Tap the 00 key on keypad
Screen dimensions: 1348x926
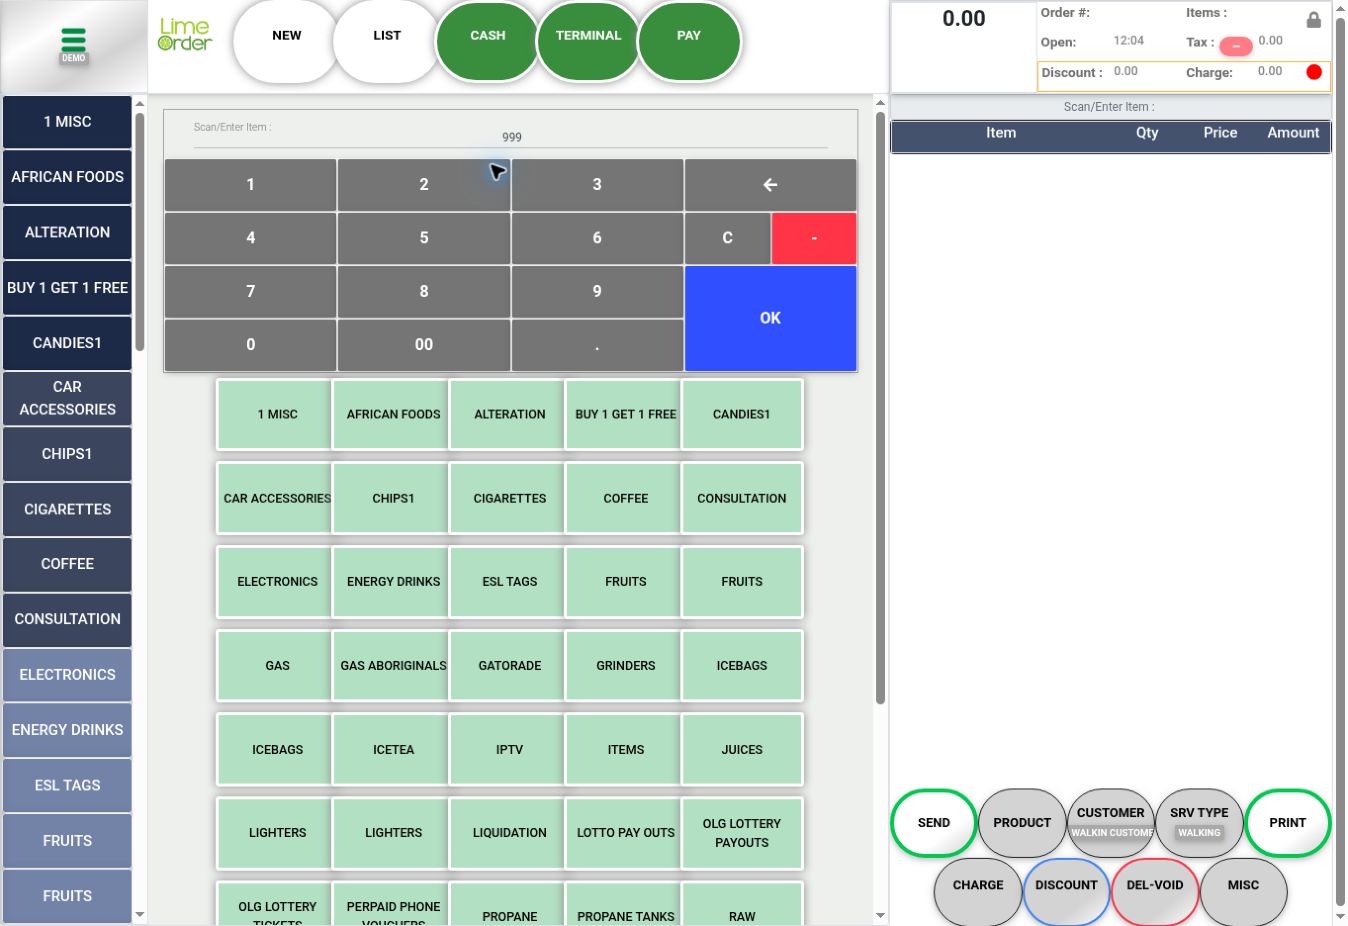click(424, 345)
